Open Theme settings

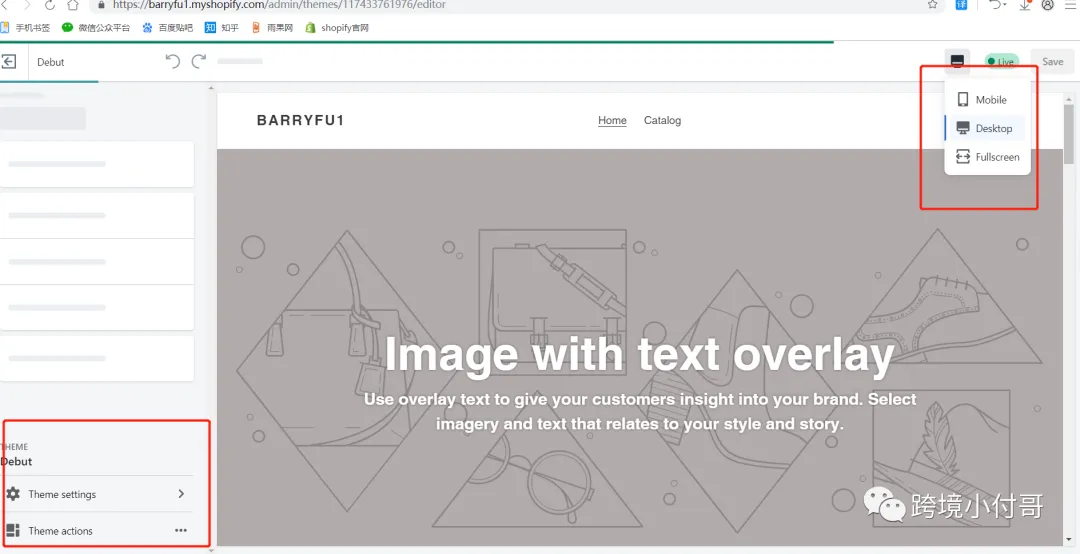point(97,494)
